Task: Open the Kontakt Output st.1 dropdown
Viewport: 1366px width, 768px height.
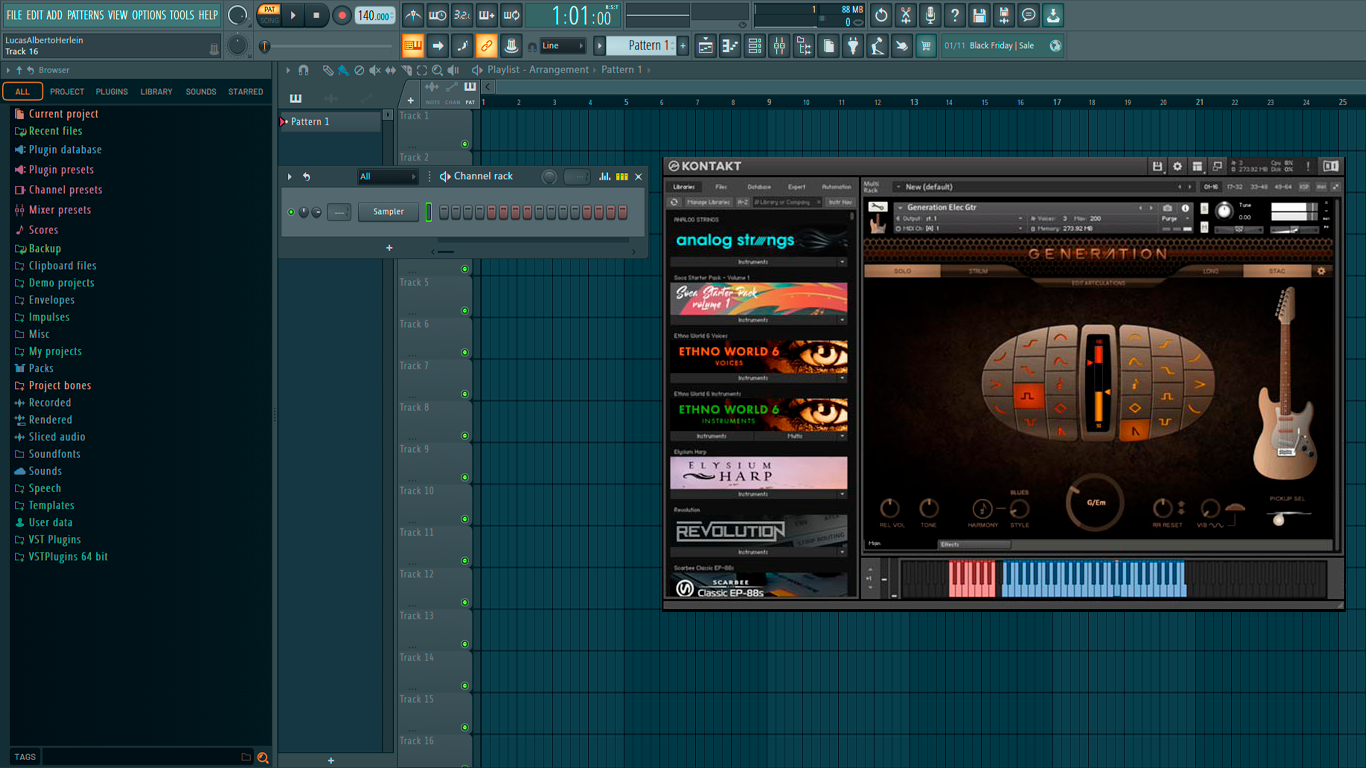Action: pos(960,218)
